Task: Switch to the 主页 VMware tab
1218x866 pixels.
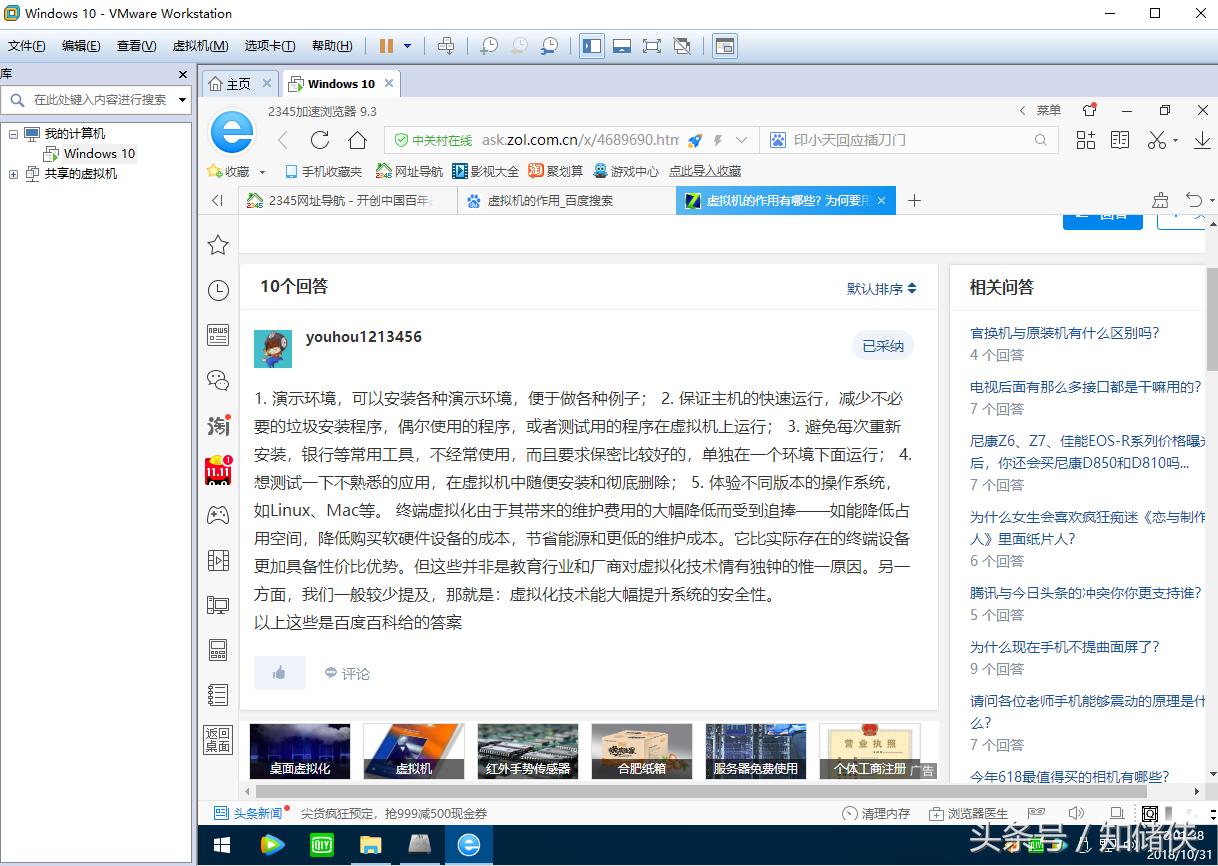Action: [x=238, y=83]
